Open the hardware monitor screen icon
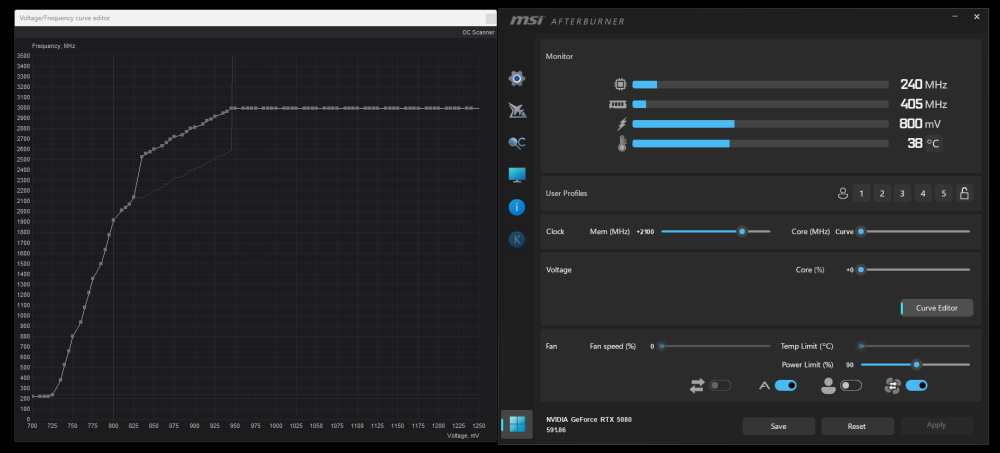1000x453 pixels. pyautogui.click(x=517, y=175)
